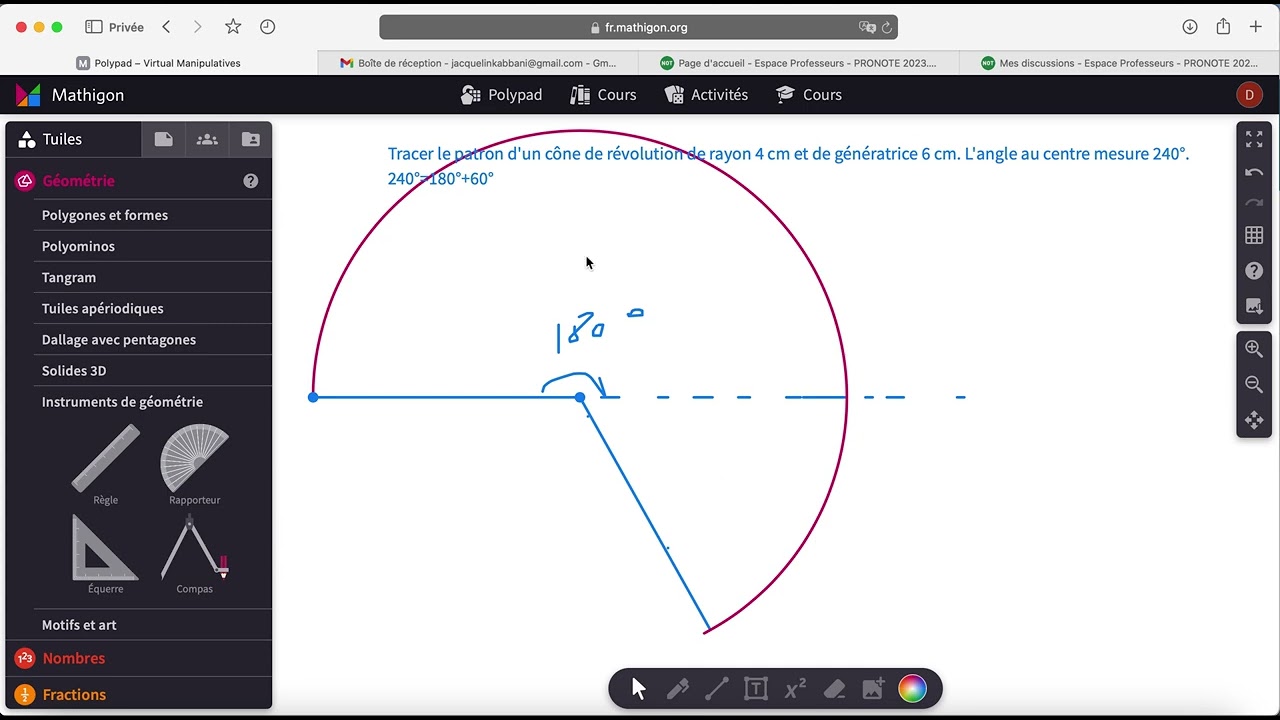
Task: Reload the page in Safari
Action: tap(887, 27)
